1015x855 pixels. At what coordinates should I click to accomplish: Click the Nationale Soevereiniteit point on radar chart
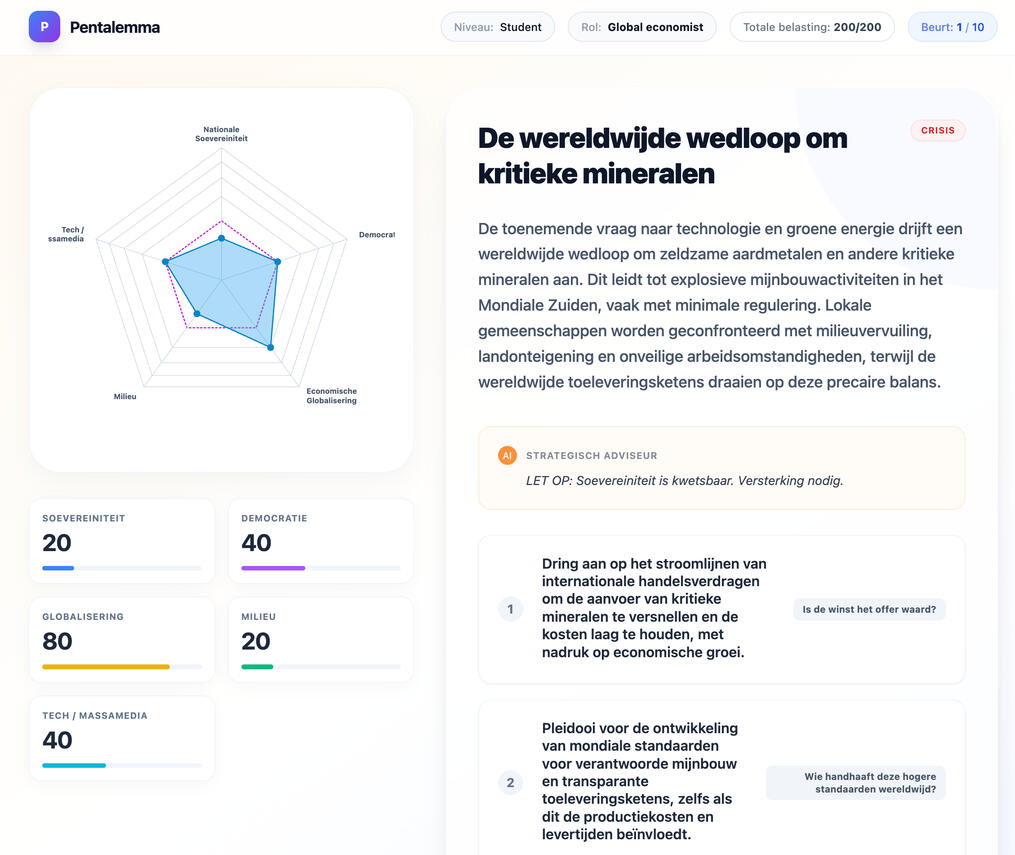click(222, 238)
